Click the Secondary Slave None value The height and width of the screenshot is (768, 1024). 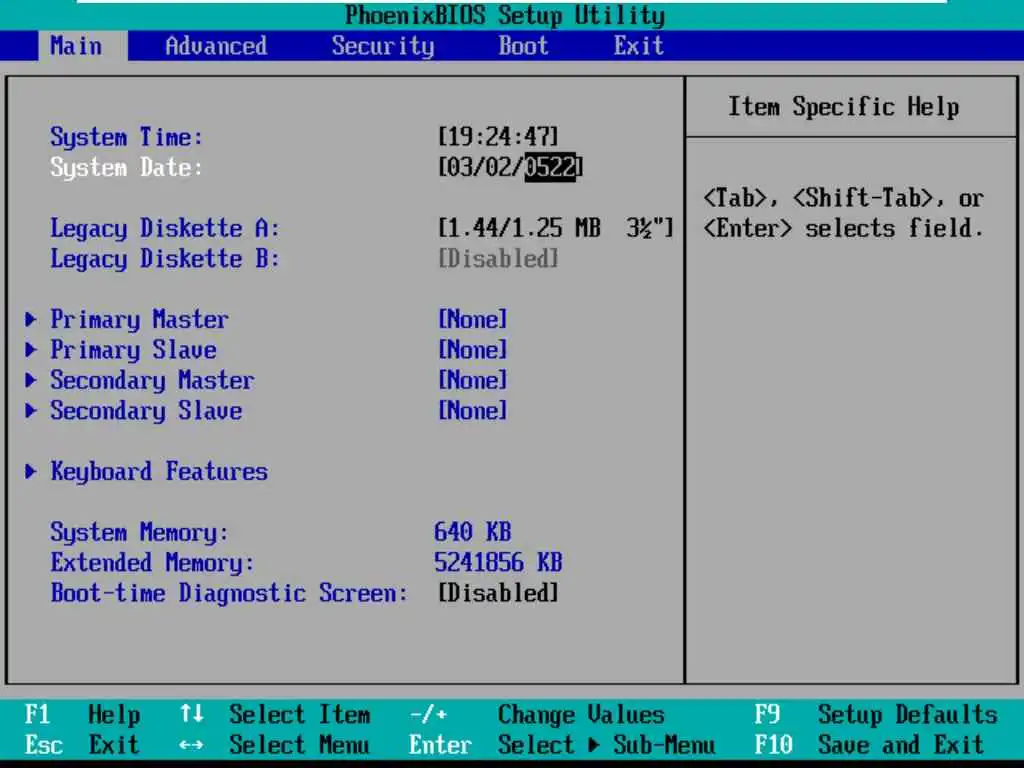[x=473, y=411]
